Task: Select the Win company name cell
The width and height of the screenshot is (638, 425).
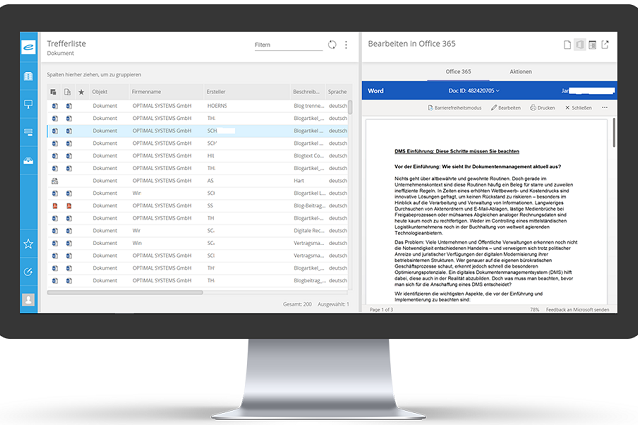Action: (137, 243)
